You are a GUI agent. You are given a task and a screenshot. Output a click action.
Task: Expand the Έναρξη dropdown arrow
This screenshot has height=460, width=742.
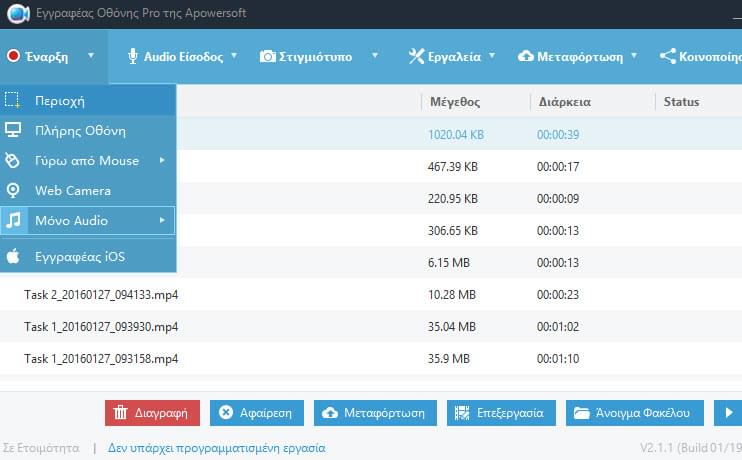click(91, 56)
